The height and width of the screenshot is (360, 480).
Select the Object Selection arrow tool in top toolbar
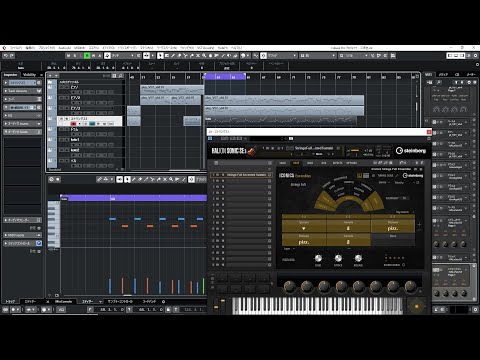point(160,56)
